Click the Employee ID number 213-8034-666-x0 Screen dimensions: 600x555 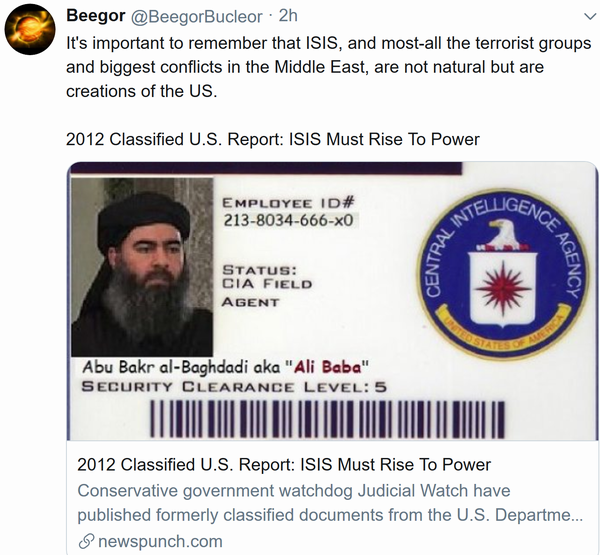coord(288,220)
